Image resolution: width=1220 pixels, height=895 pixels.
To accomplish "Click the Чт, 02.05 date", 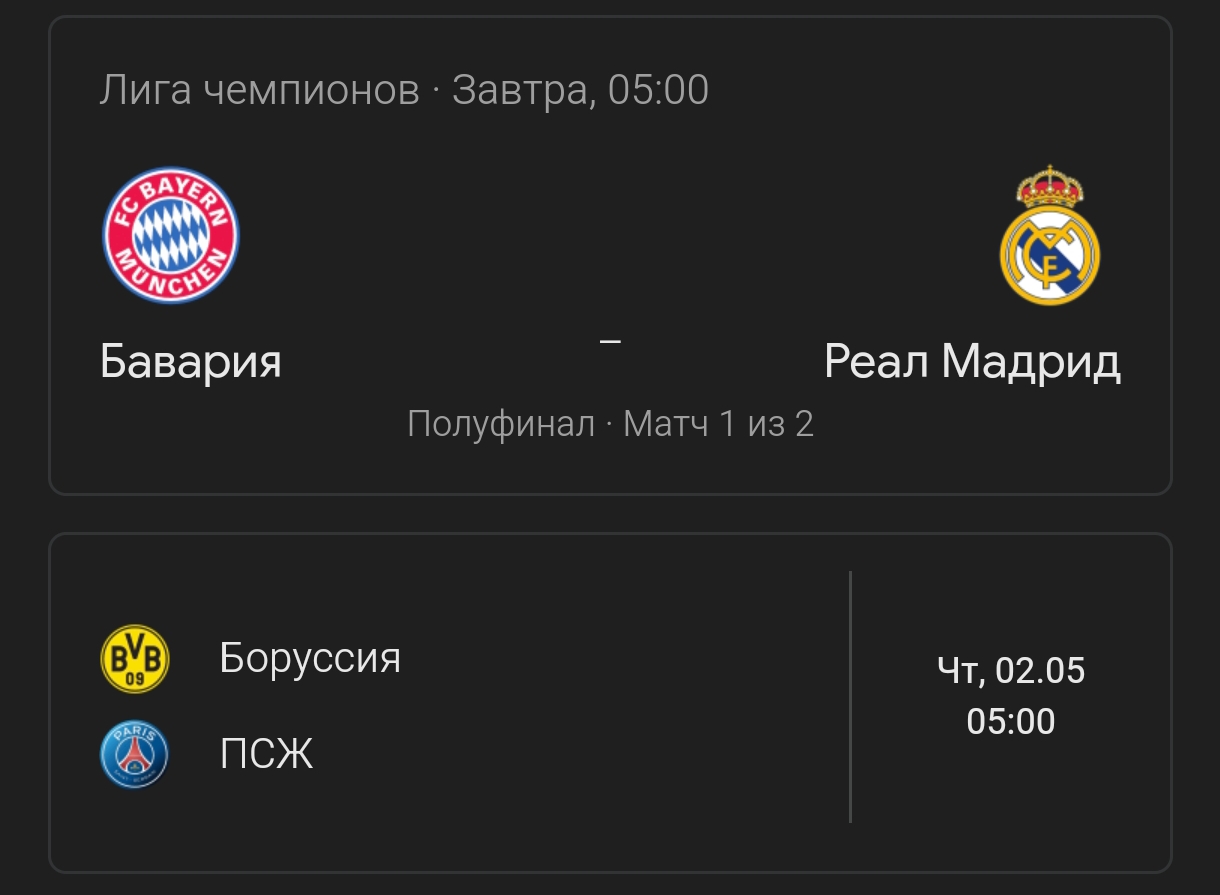I will [1011, 670].
